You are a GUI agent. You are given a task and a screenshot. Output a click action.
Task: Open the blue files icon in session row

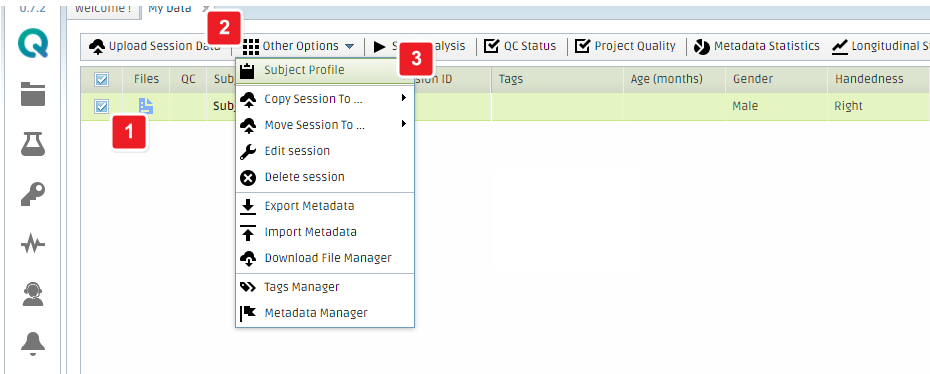pos(146,106)
